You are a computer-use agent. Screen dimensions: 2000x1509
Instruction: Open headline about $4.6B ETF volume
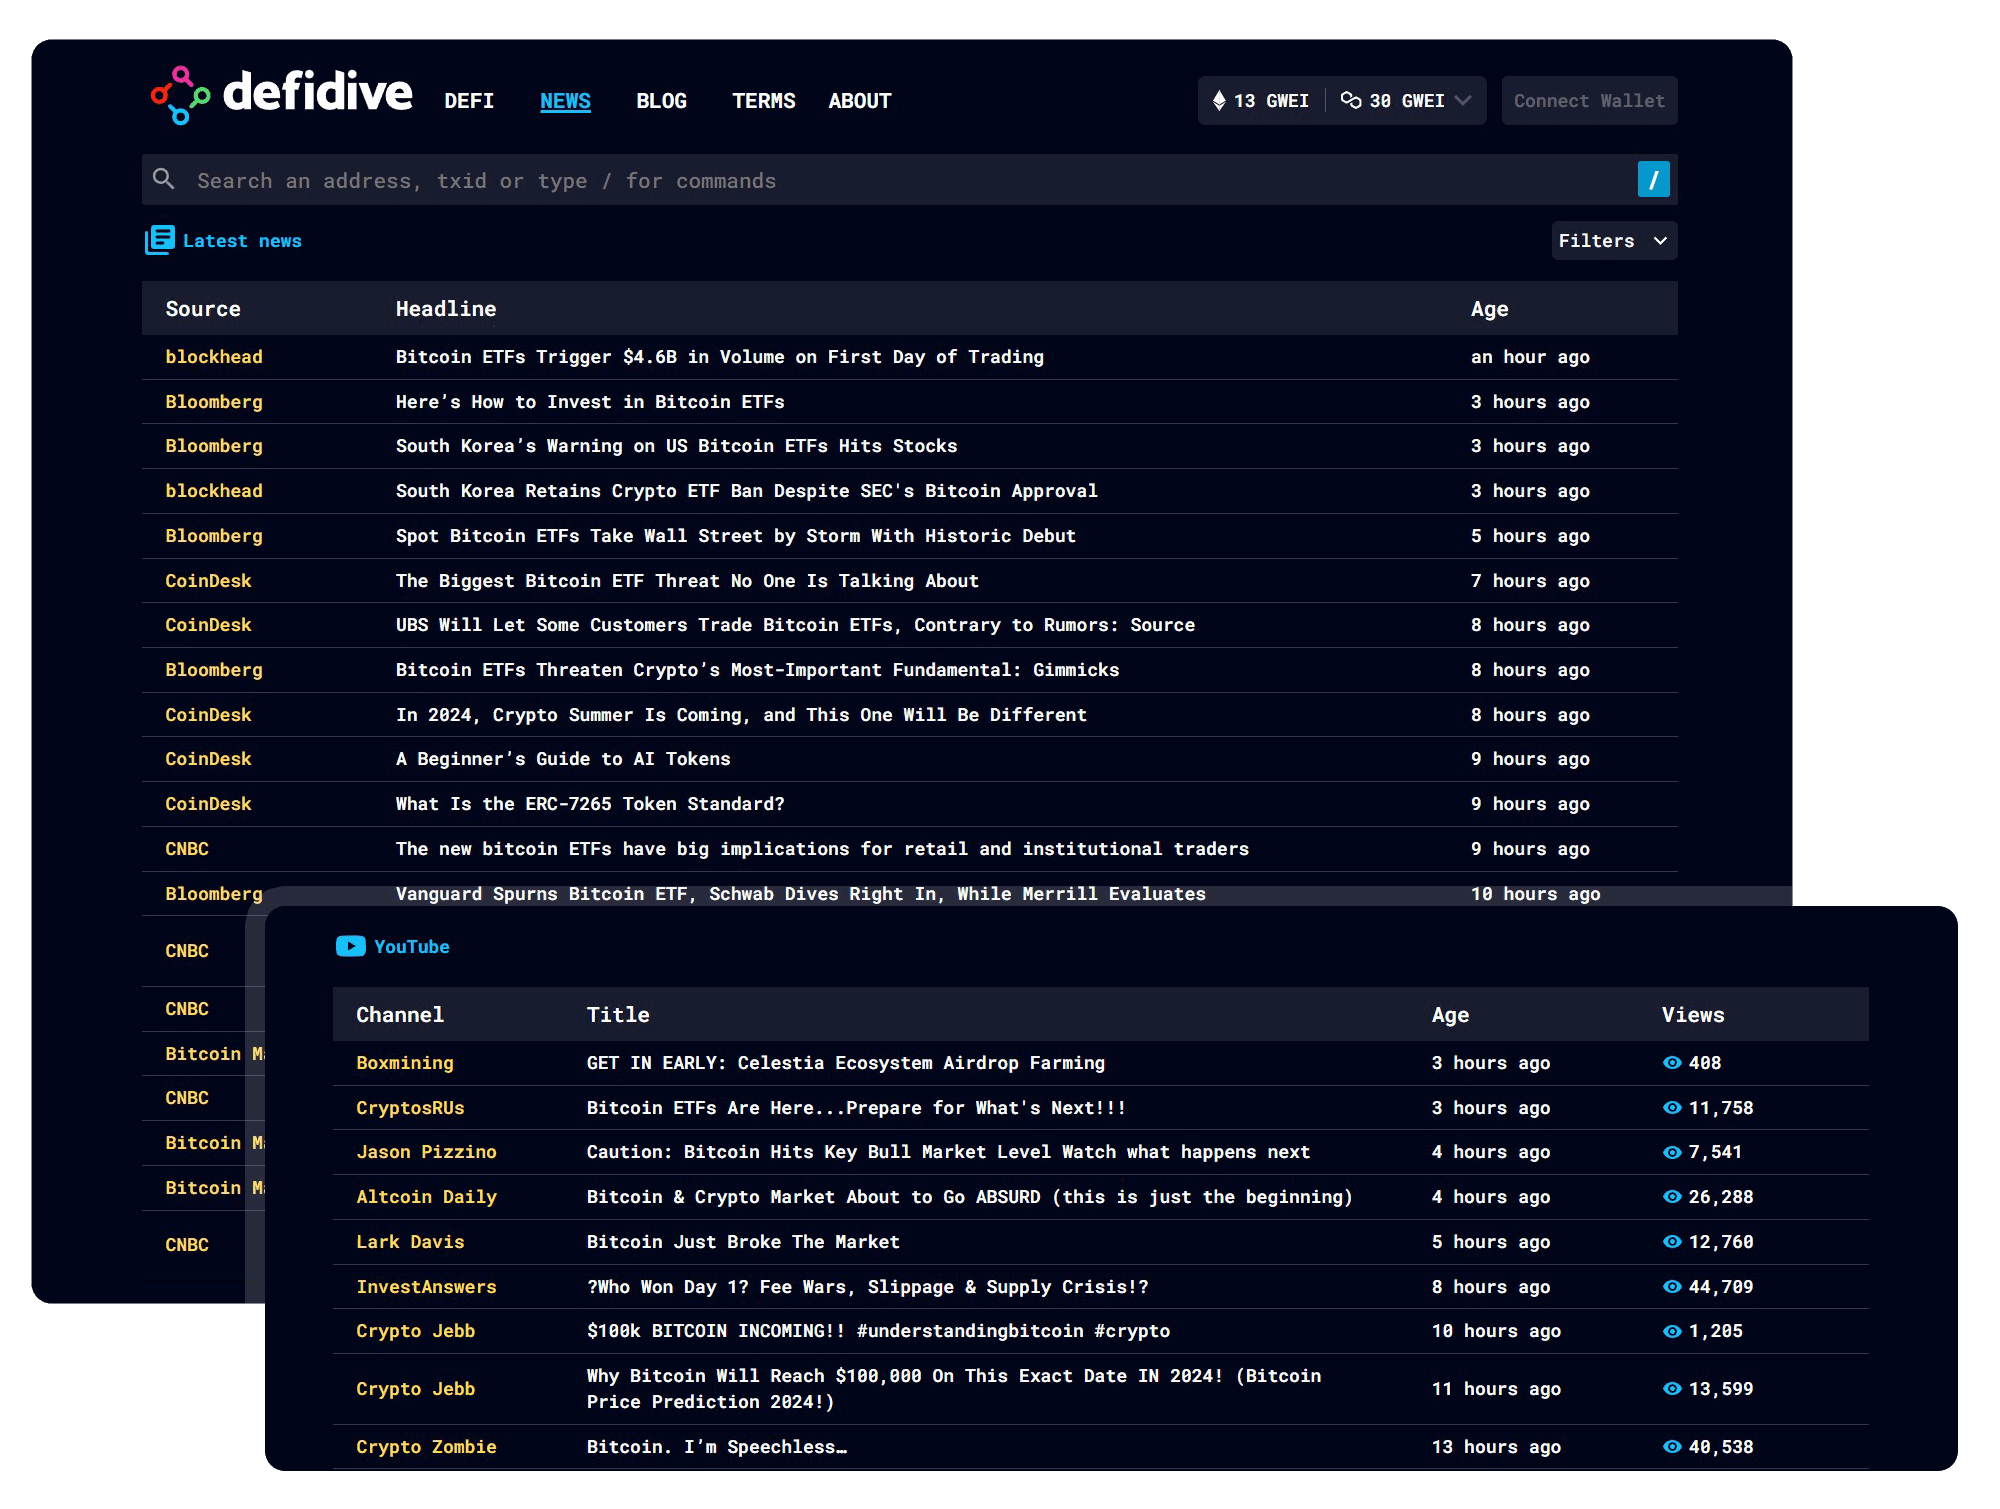point(719,357)
